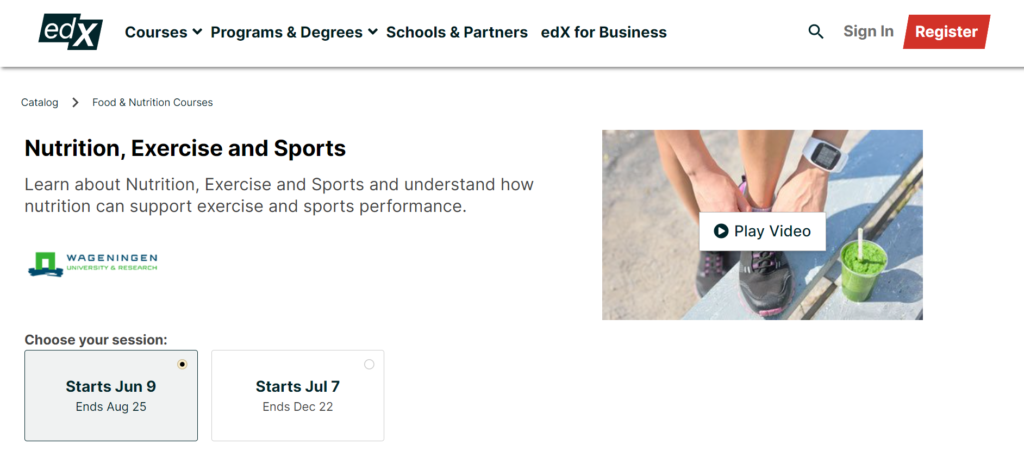The image size is (1024, 457).
Task: Select the Starts Jun 9 radio button
Action: point(182,364)
